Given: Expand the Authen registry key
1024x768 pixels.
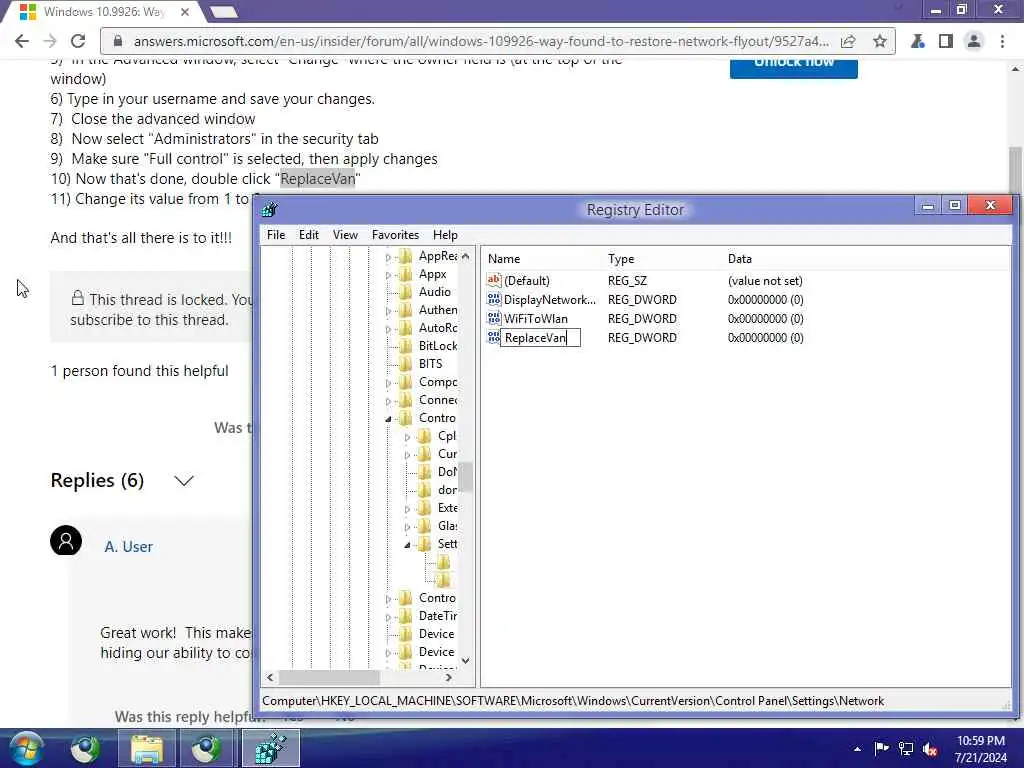Looking at the screenshot, I should click(388, 311).
